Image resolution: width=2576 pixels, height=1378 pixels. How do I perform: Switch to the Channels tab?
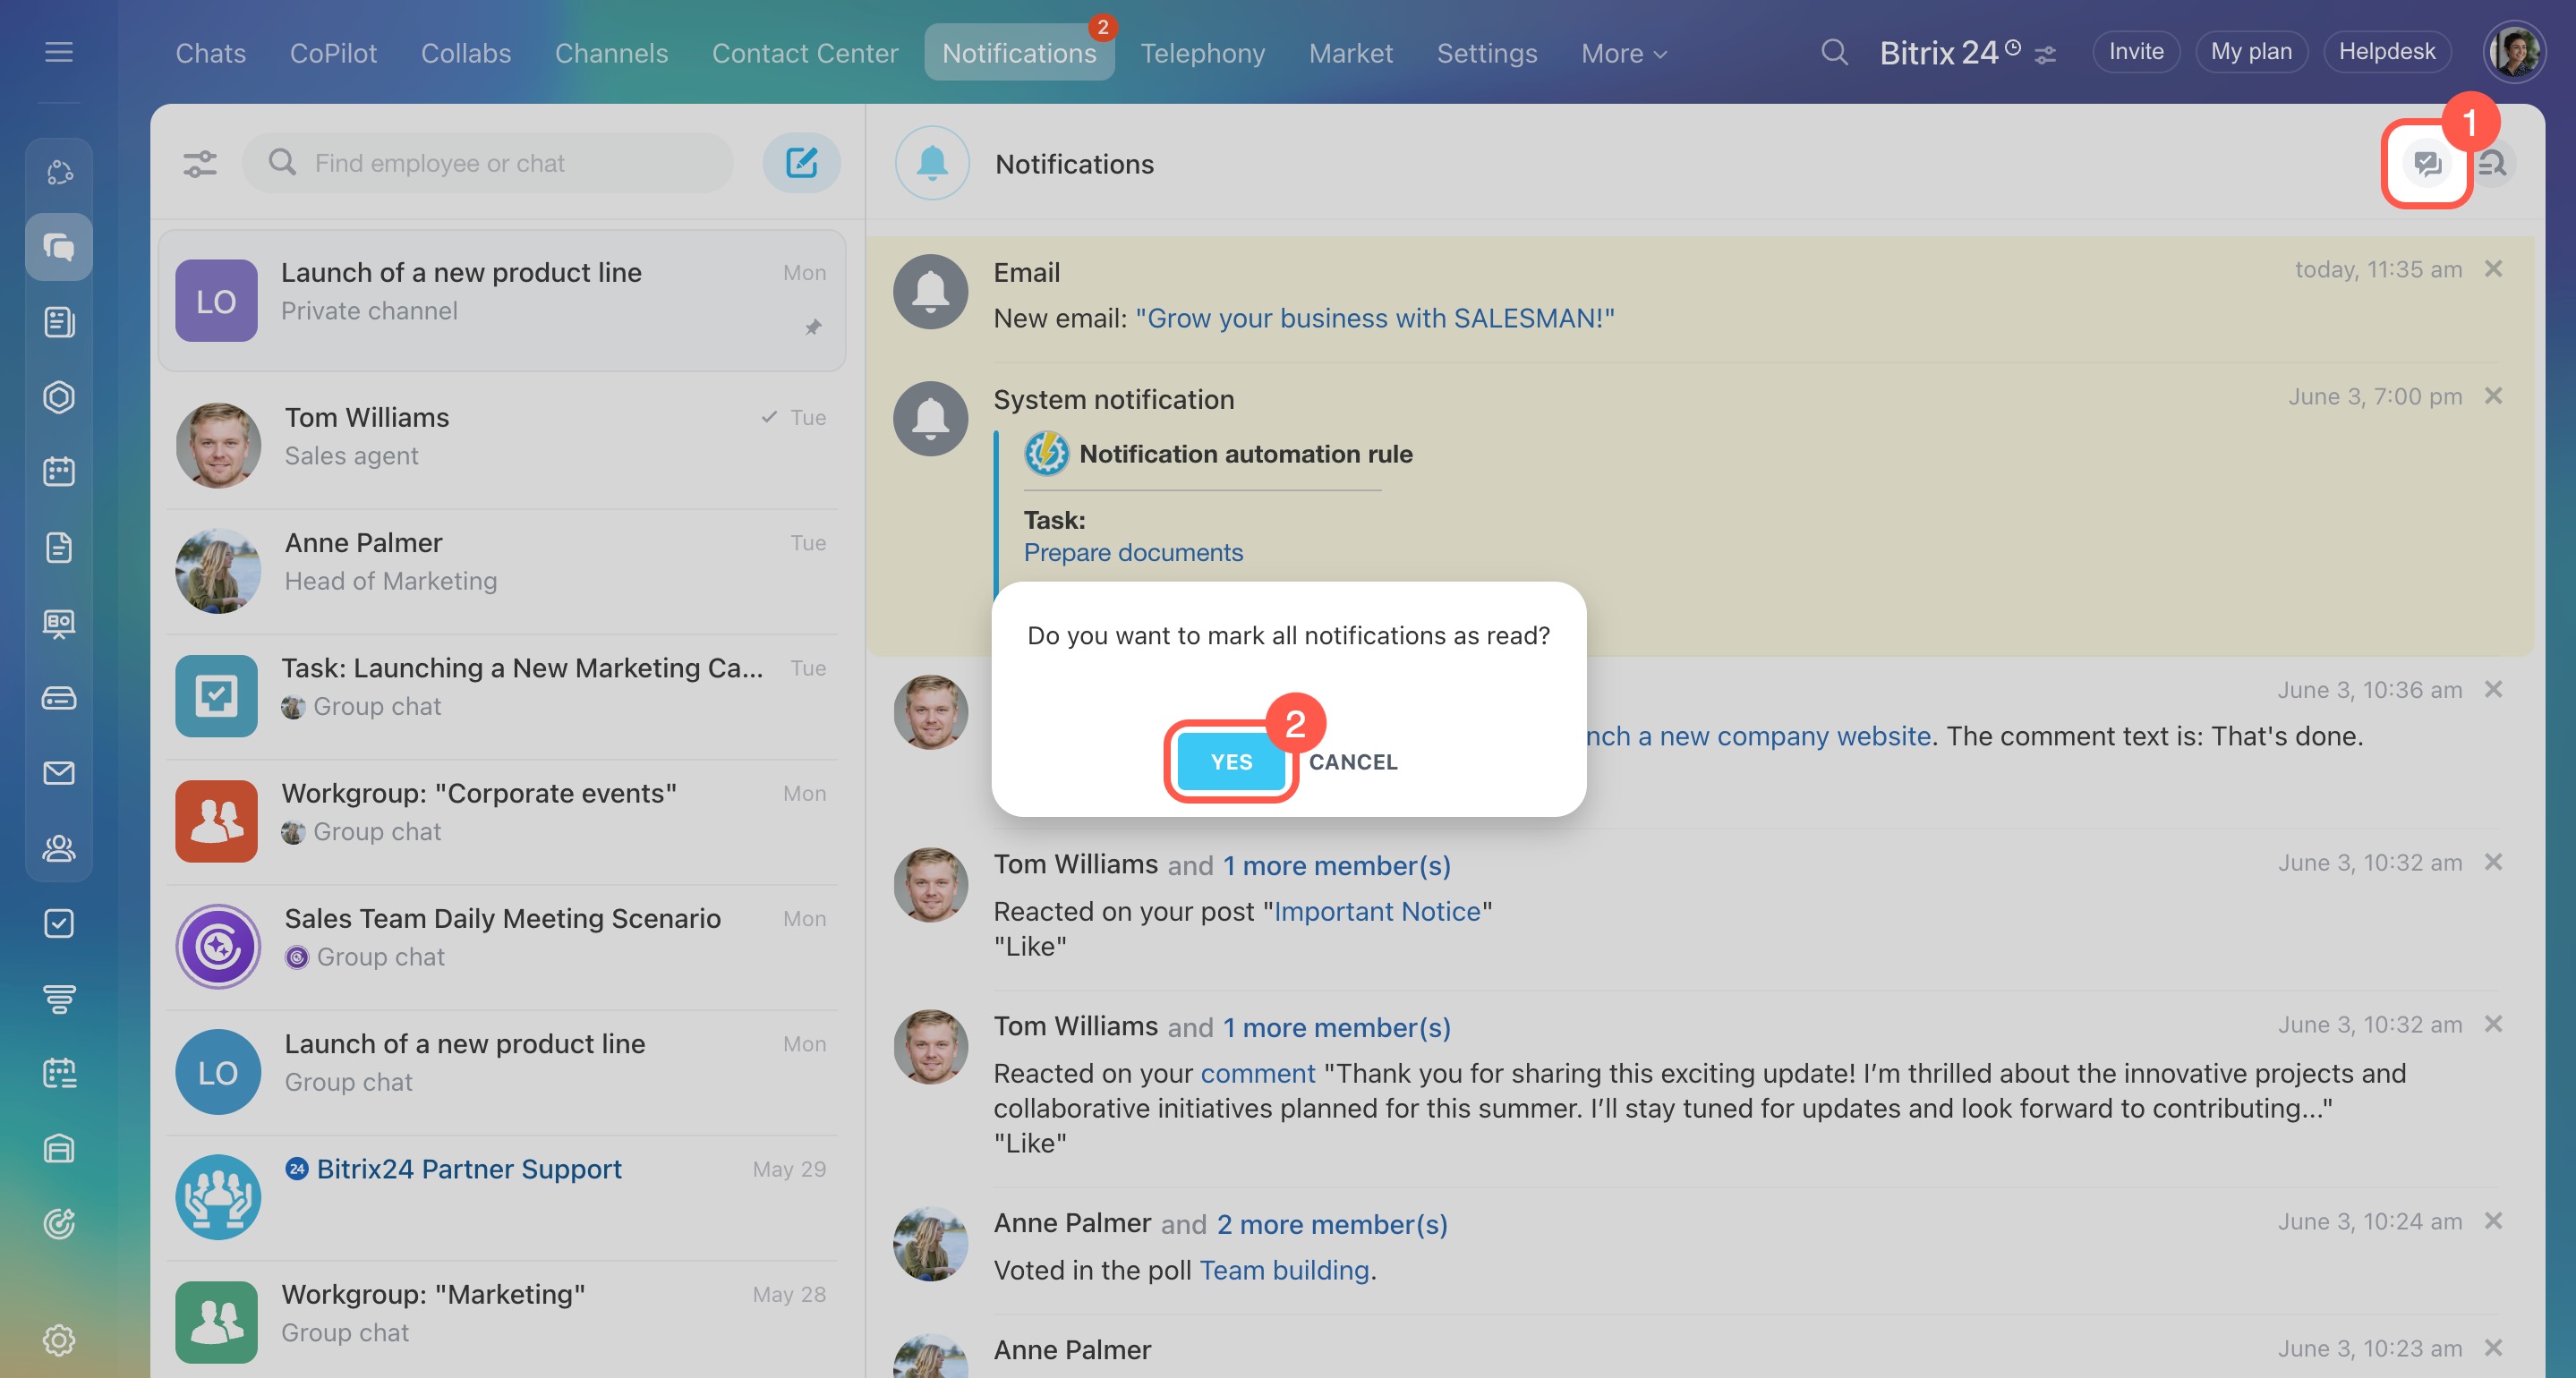[611, 53]
